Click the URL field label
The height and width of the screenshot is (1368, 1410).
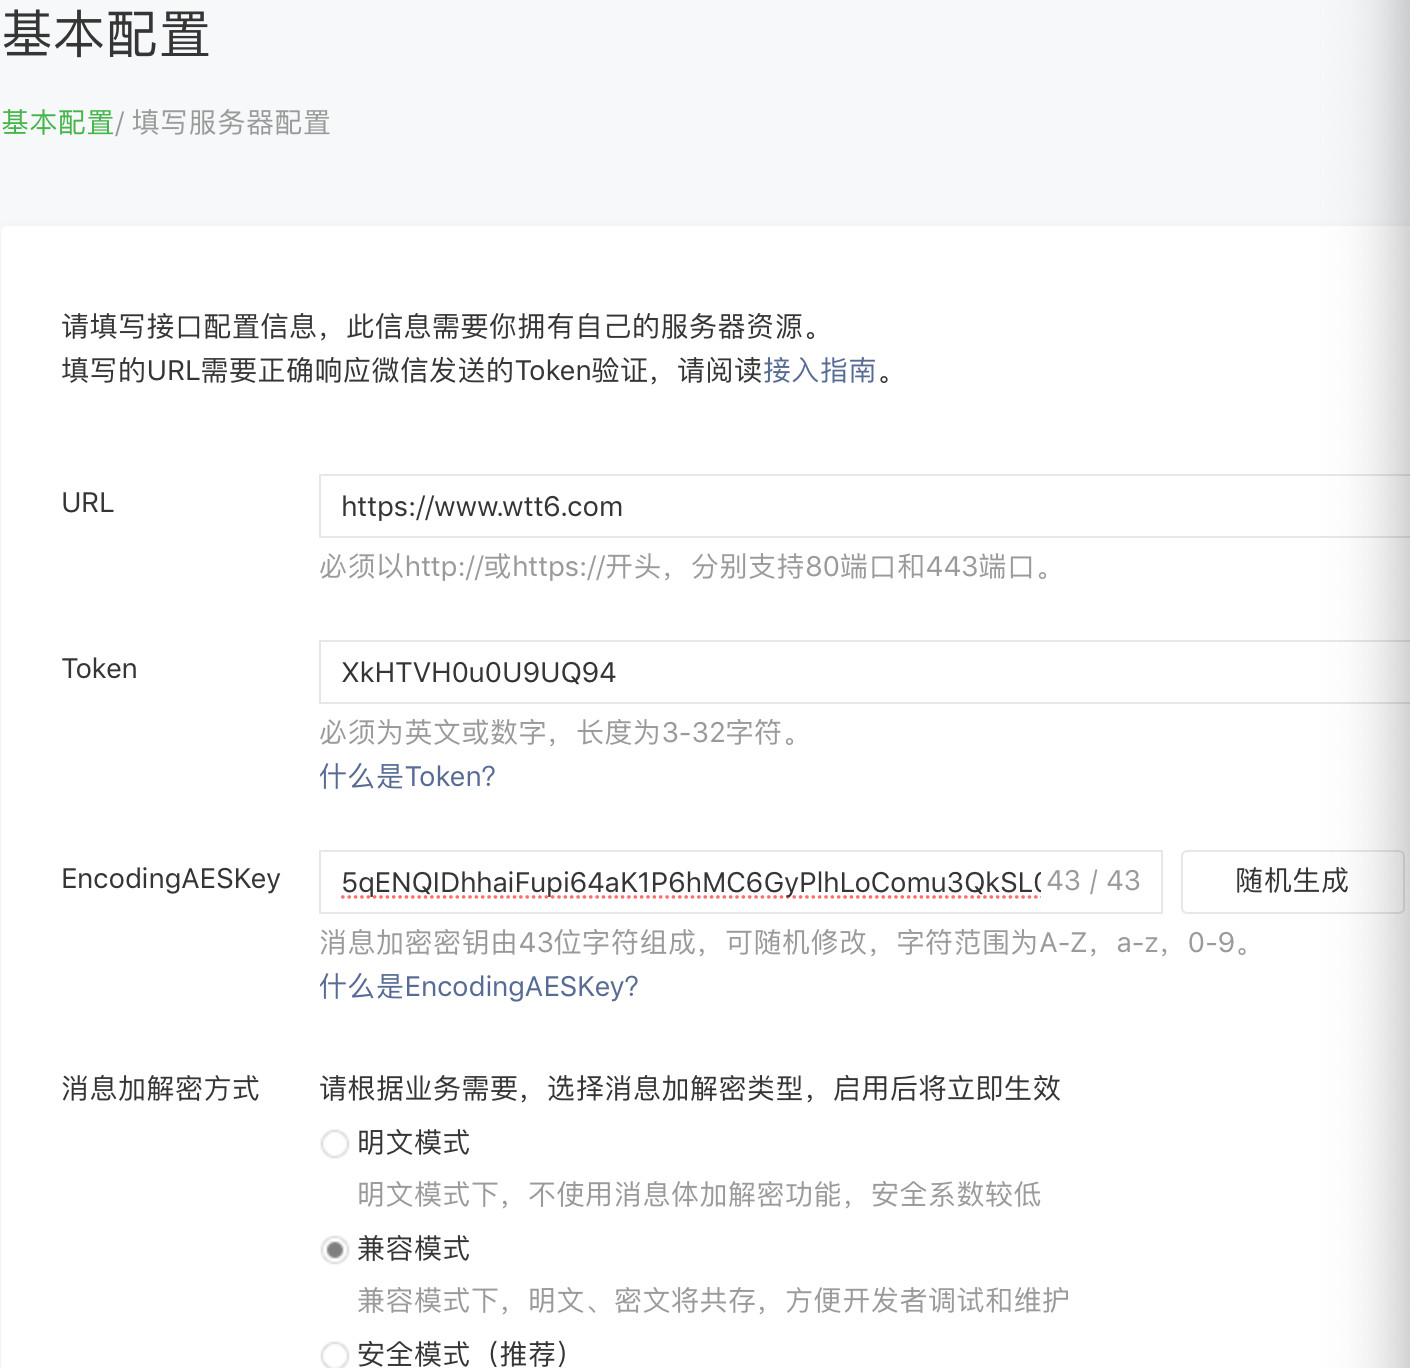pos(87,503)
